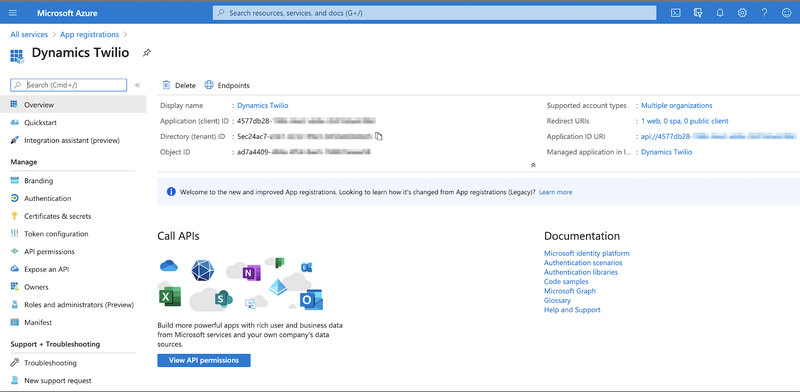800x392 pixels.
Task: Open the Redirect URIs 1 web link
Action: coord(685,121)
